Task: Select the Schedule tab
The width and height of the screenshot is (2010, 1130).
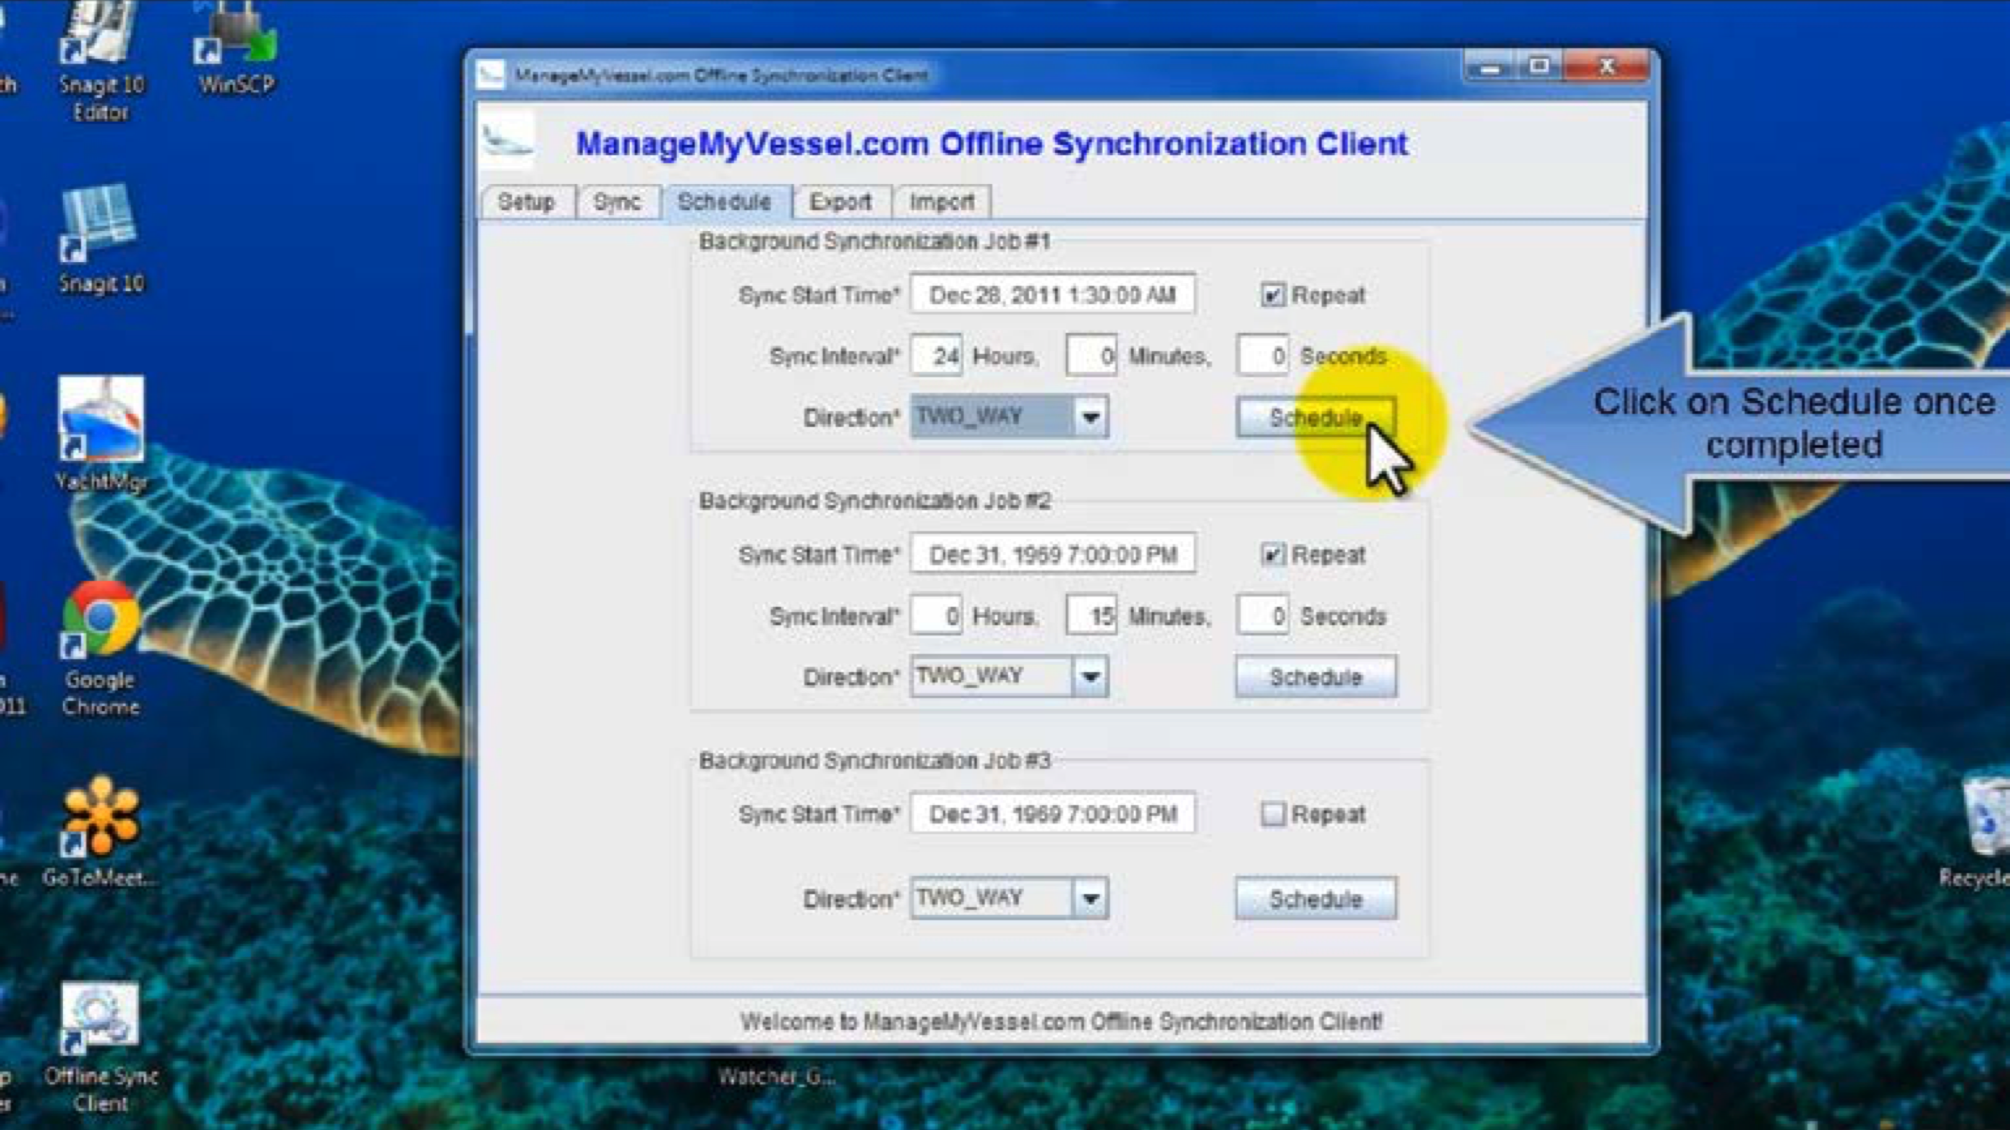Action: [x=725, y=201]
